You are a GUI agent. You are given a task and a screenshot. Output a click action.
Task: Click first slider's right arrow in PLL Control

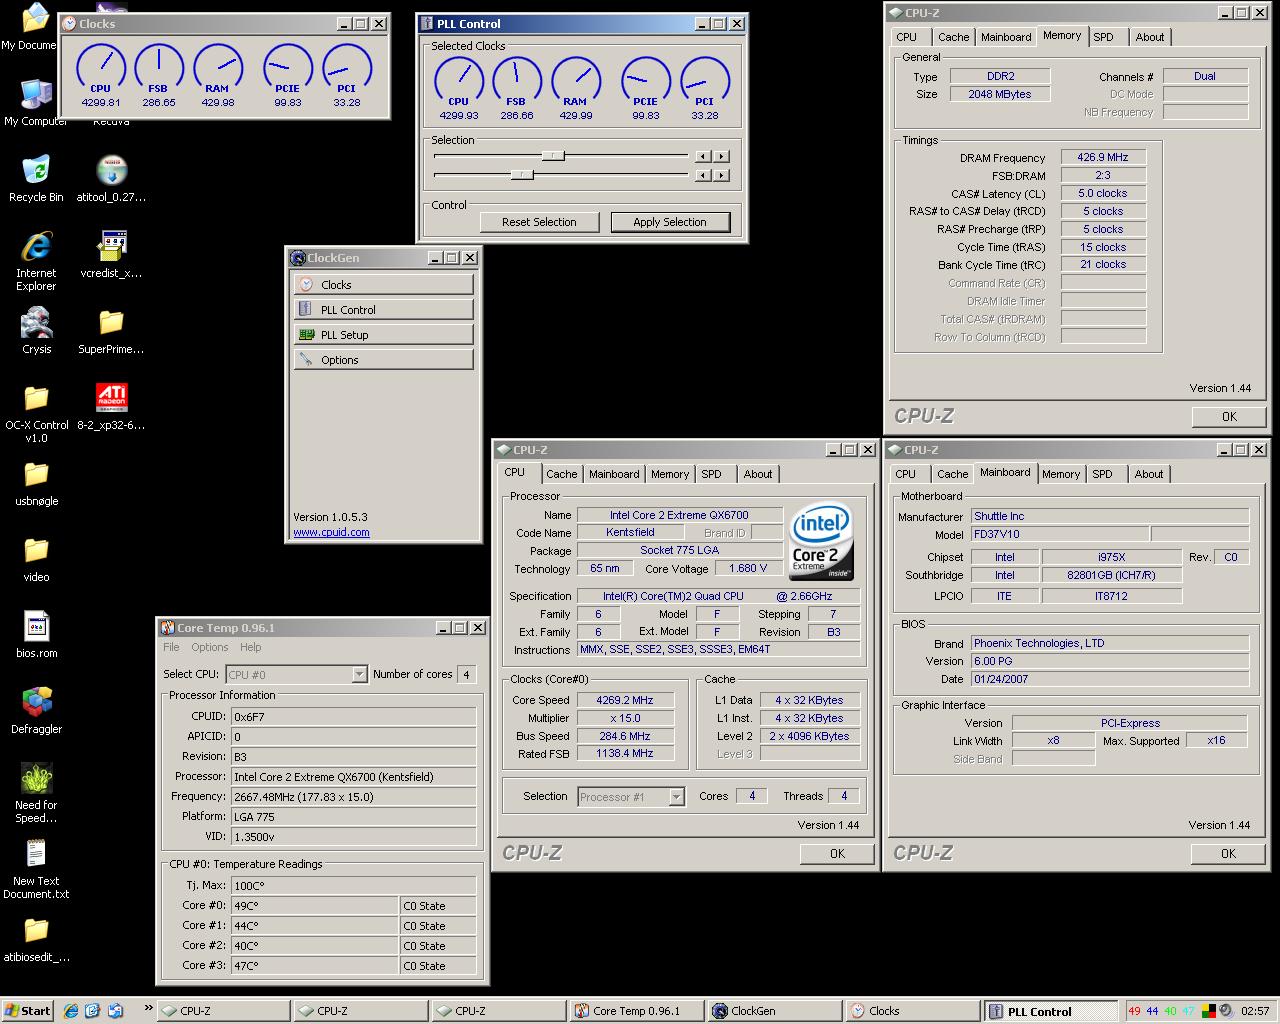721,156
